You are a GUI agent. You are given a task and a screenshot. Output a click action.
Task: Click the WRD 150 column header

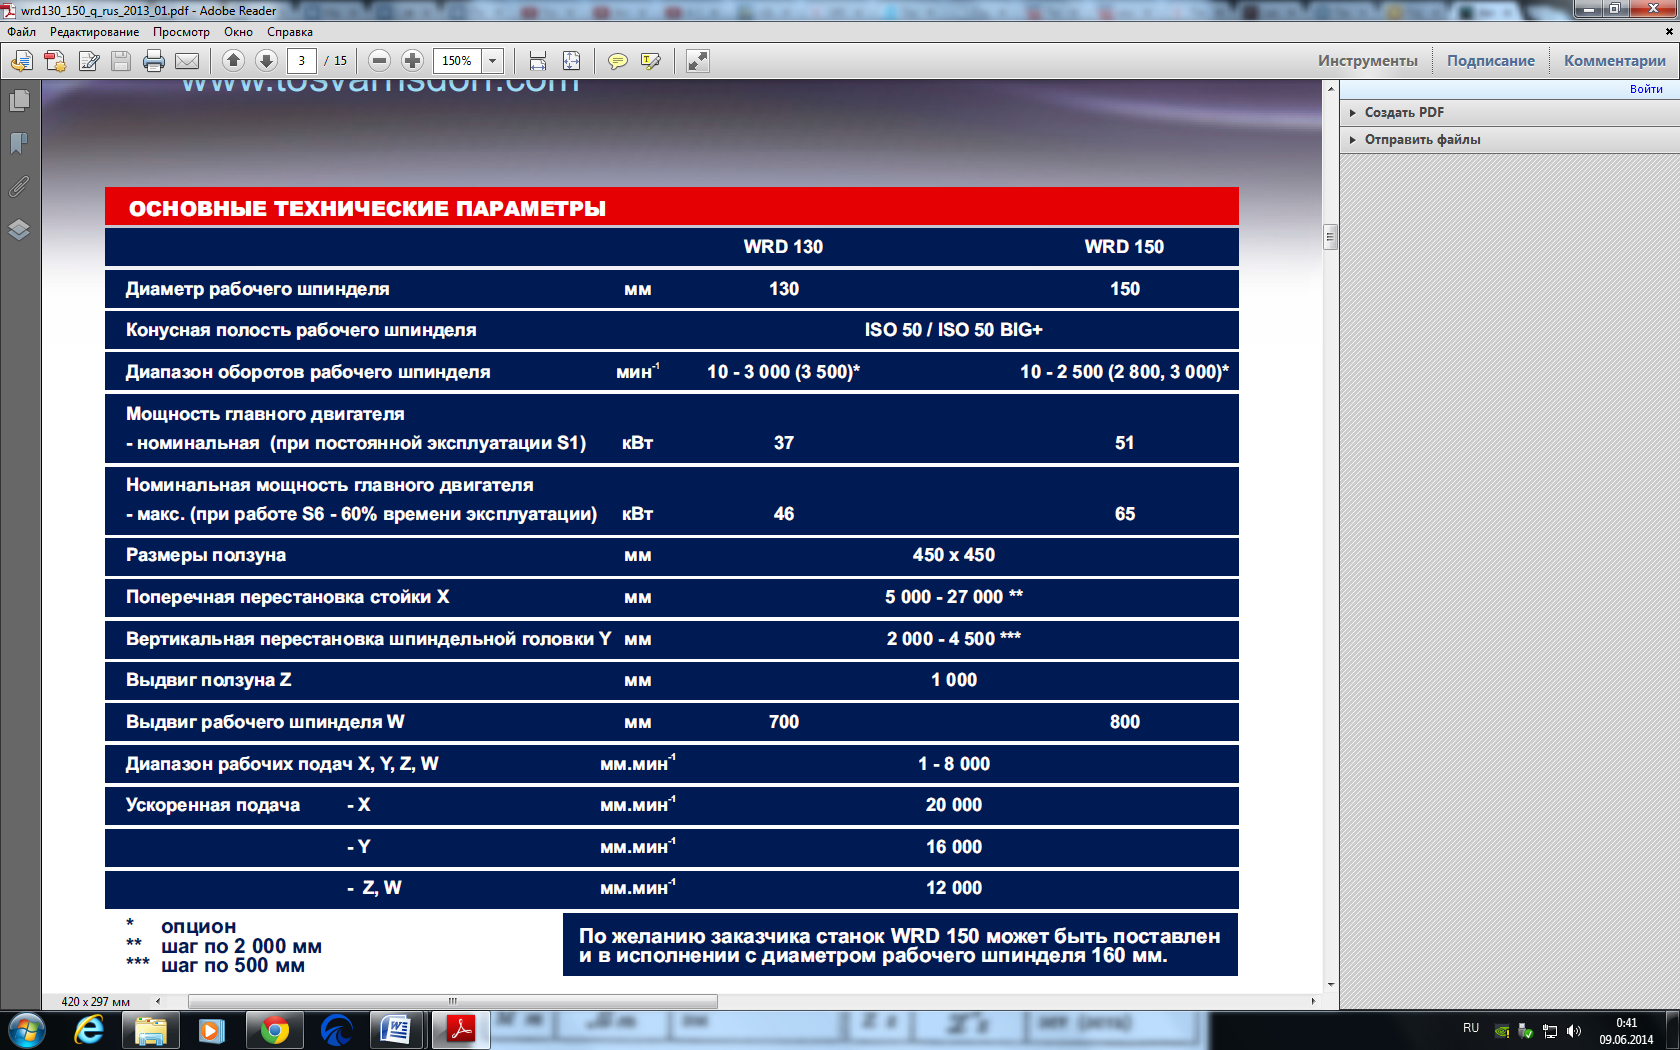[1124, 247]
